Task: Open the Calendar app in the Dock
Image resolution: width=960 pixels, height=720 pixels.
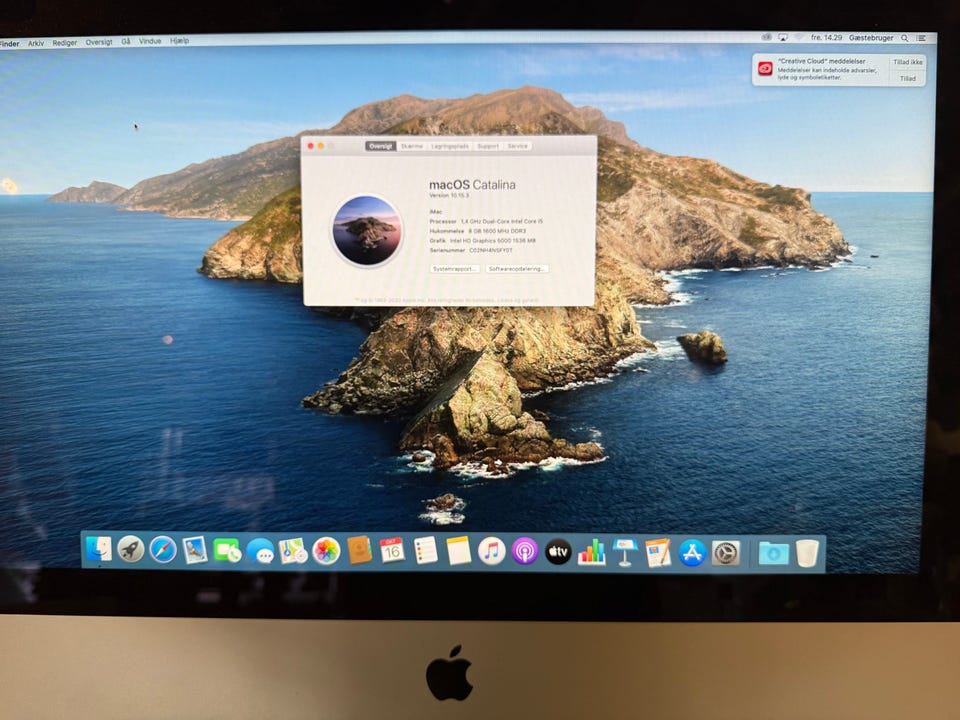Action: click(392, 551)
